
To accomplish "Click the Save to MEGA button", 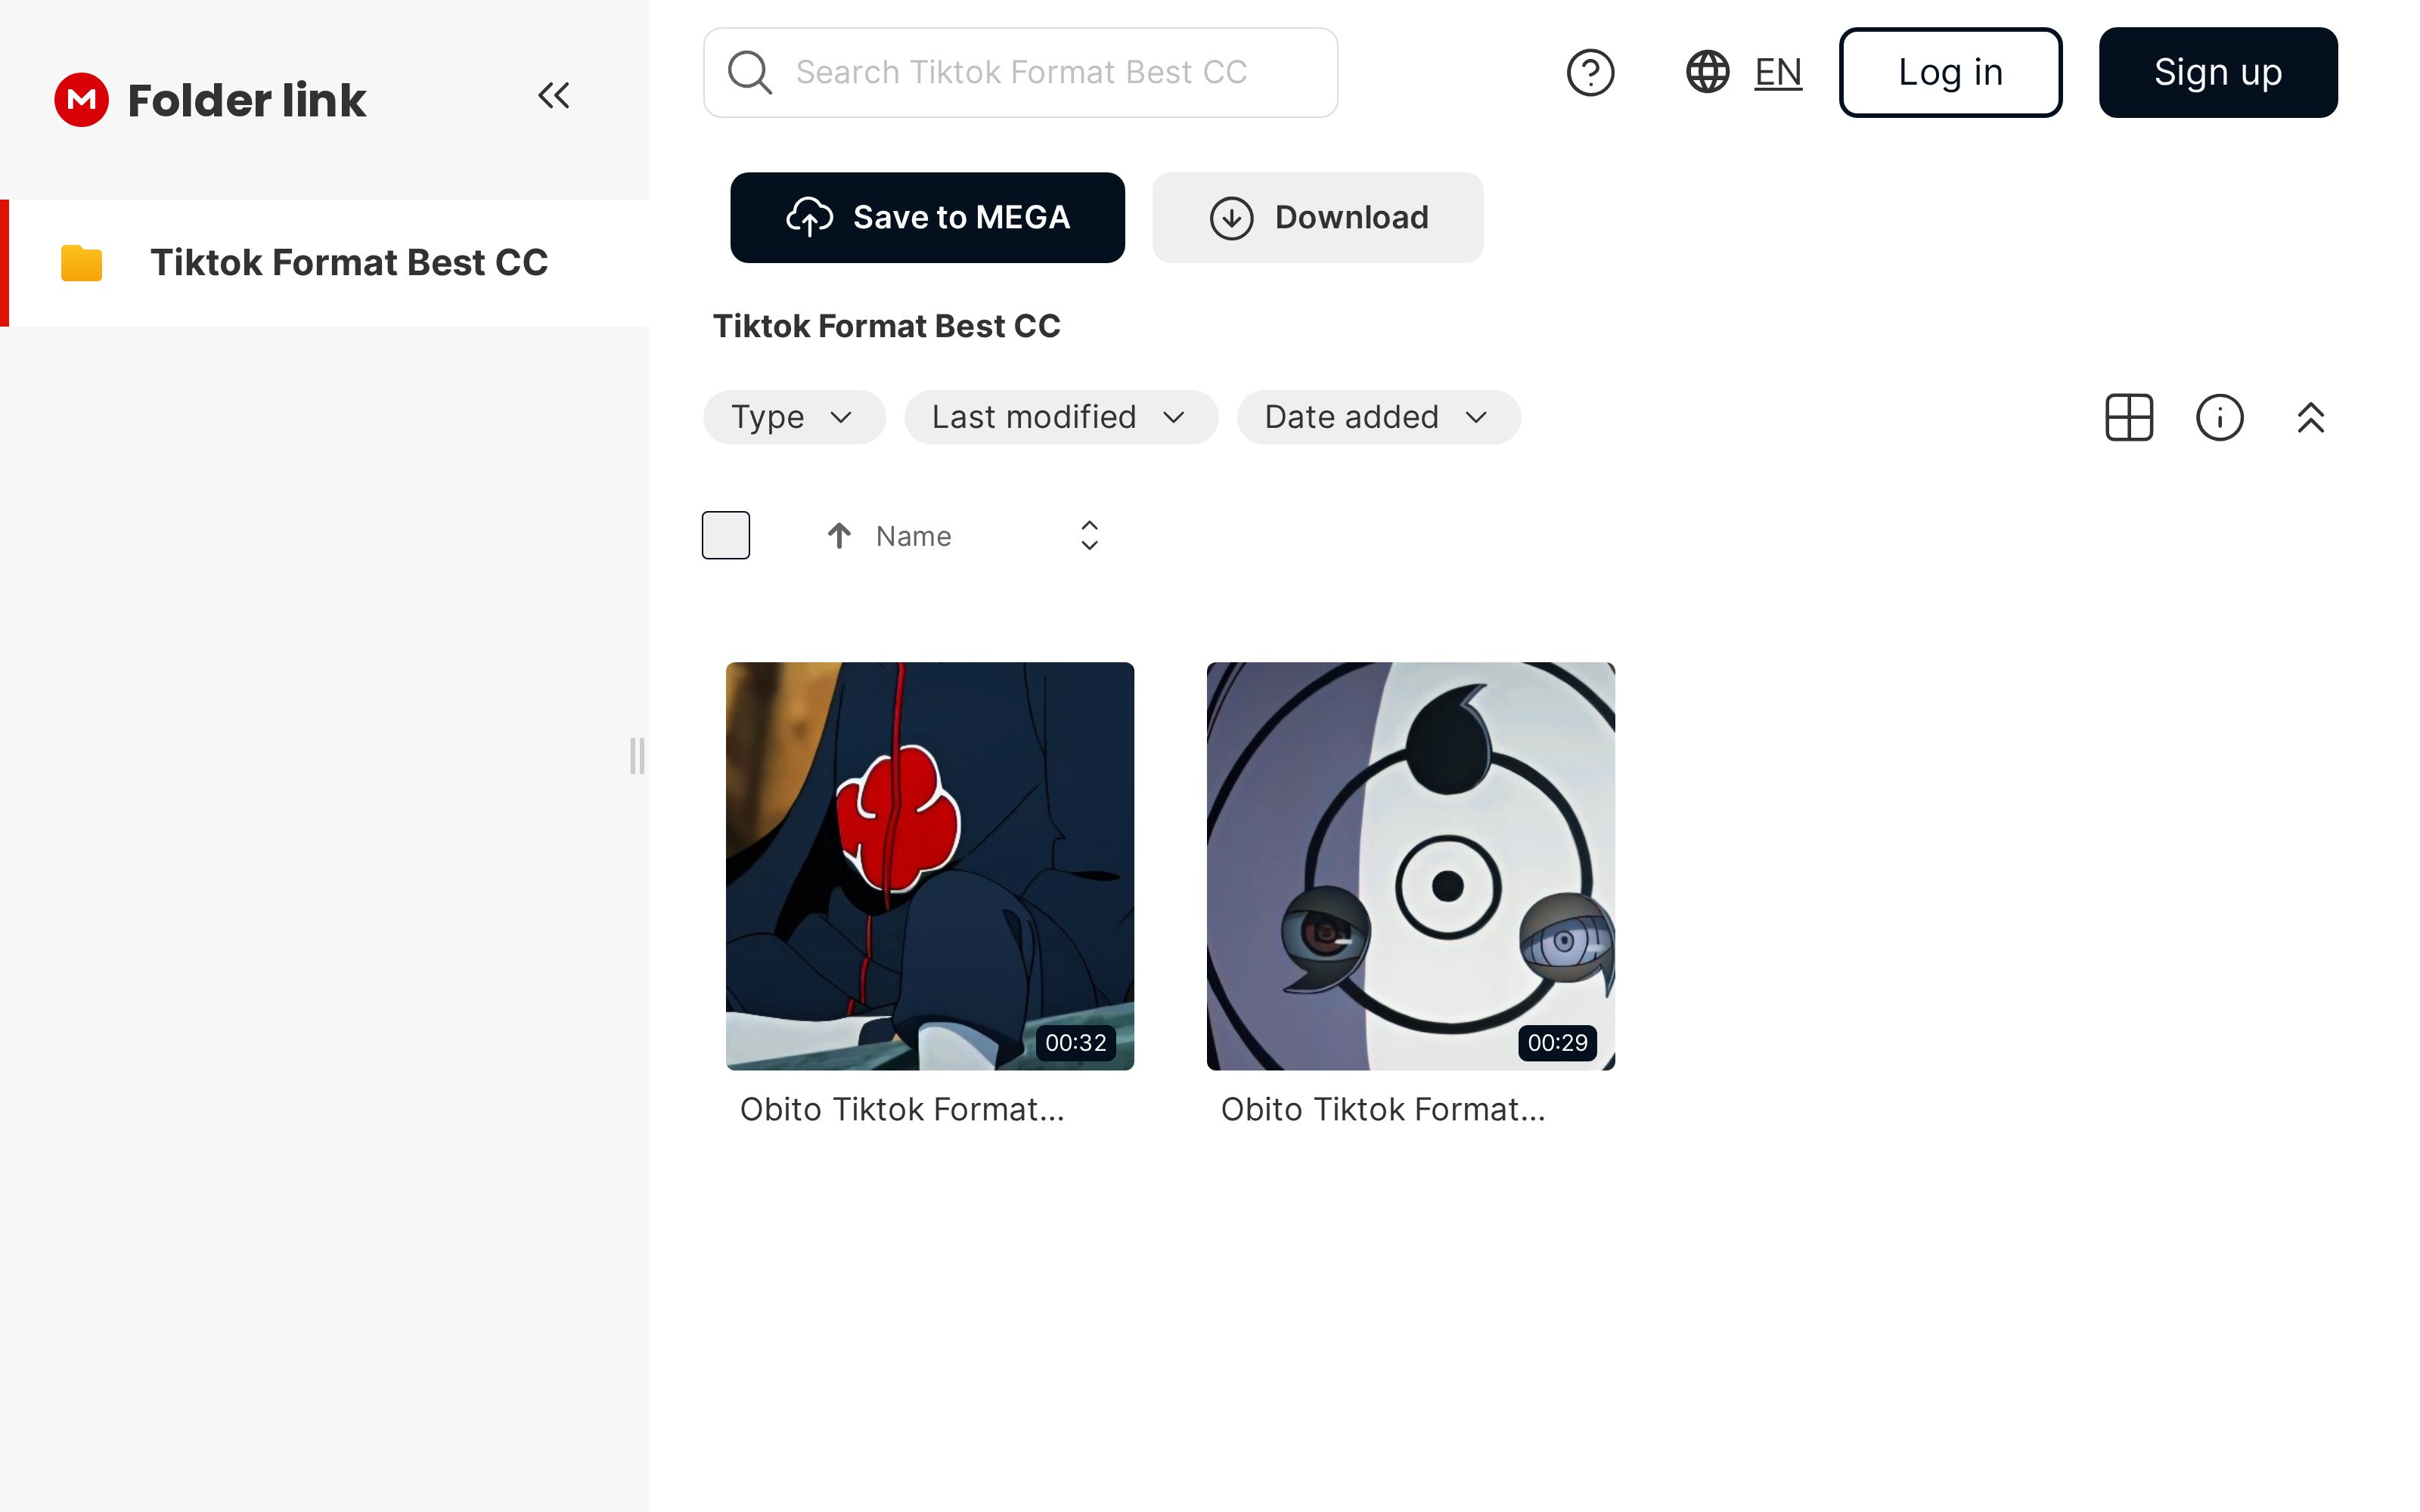I will 927,217.
